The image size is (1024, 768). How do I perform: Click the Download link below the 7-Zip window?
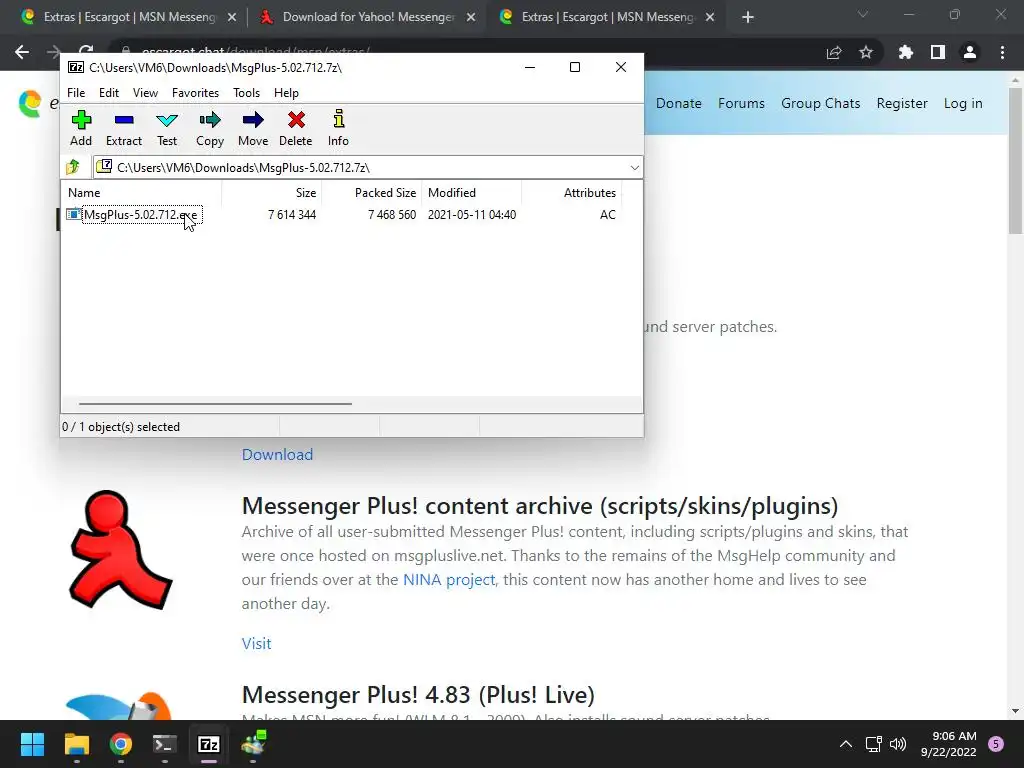278,455
